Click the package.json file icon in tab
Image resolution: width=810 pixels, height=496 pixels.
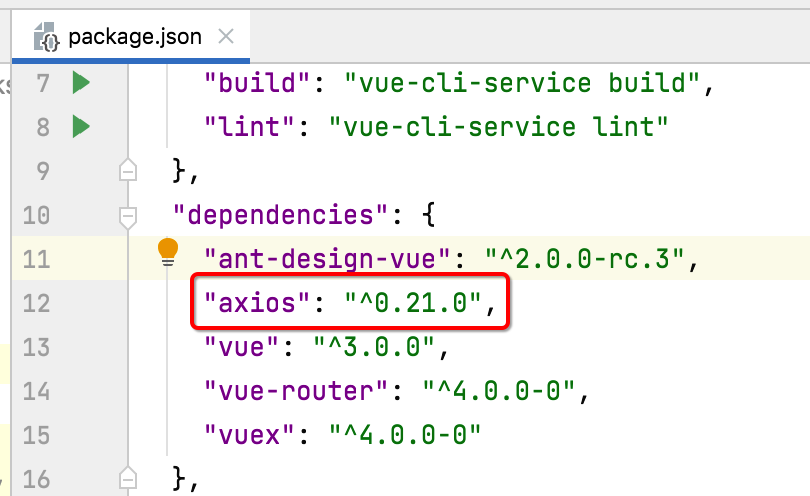[x=46, y=37]
